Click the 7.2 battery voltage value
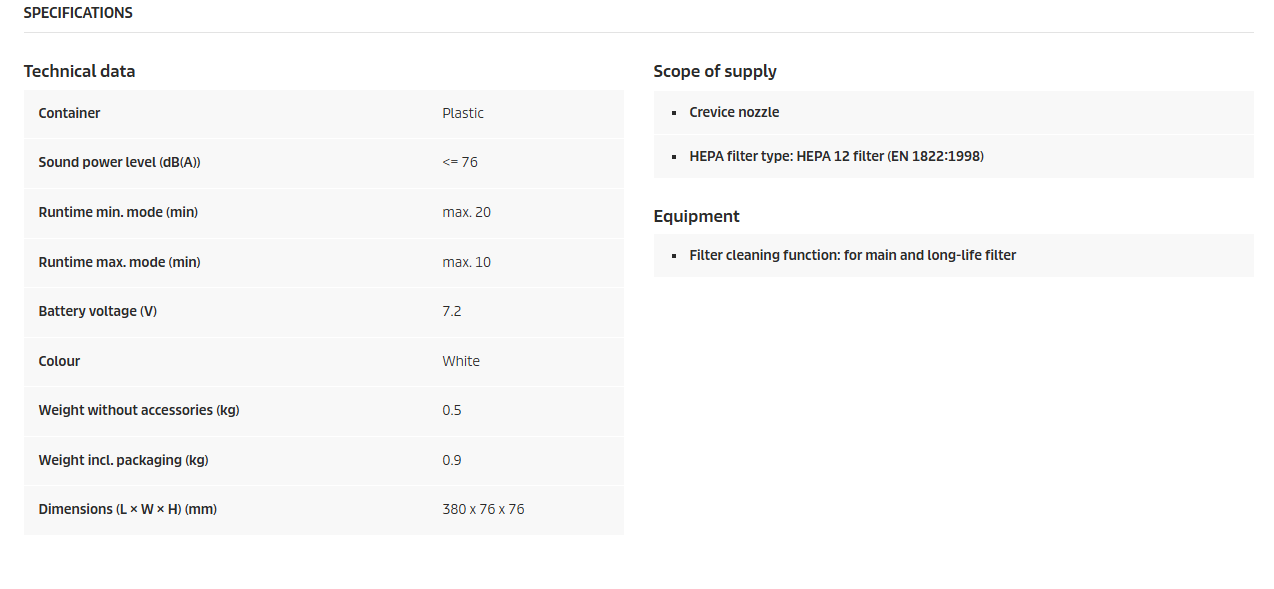This screenshot has height=589, width=1274. [452, 311]
